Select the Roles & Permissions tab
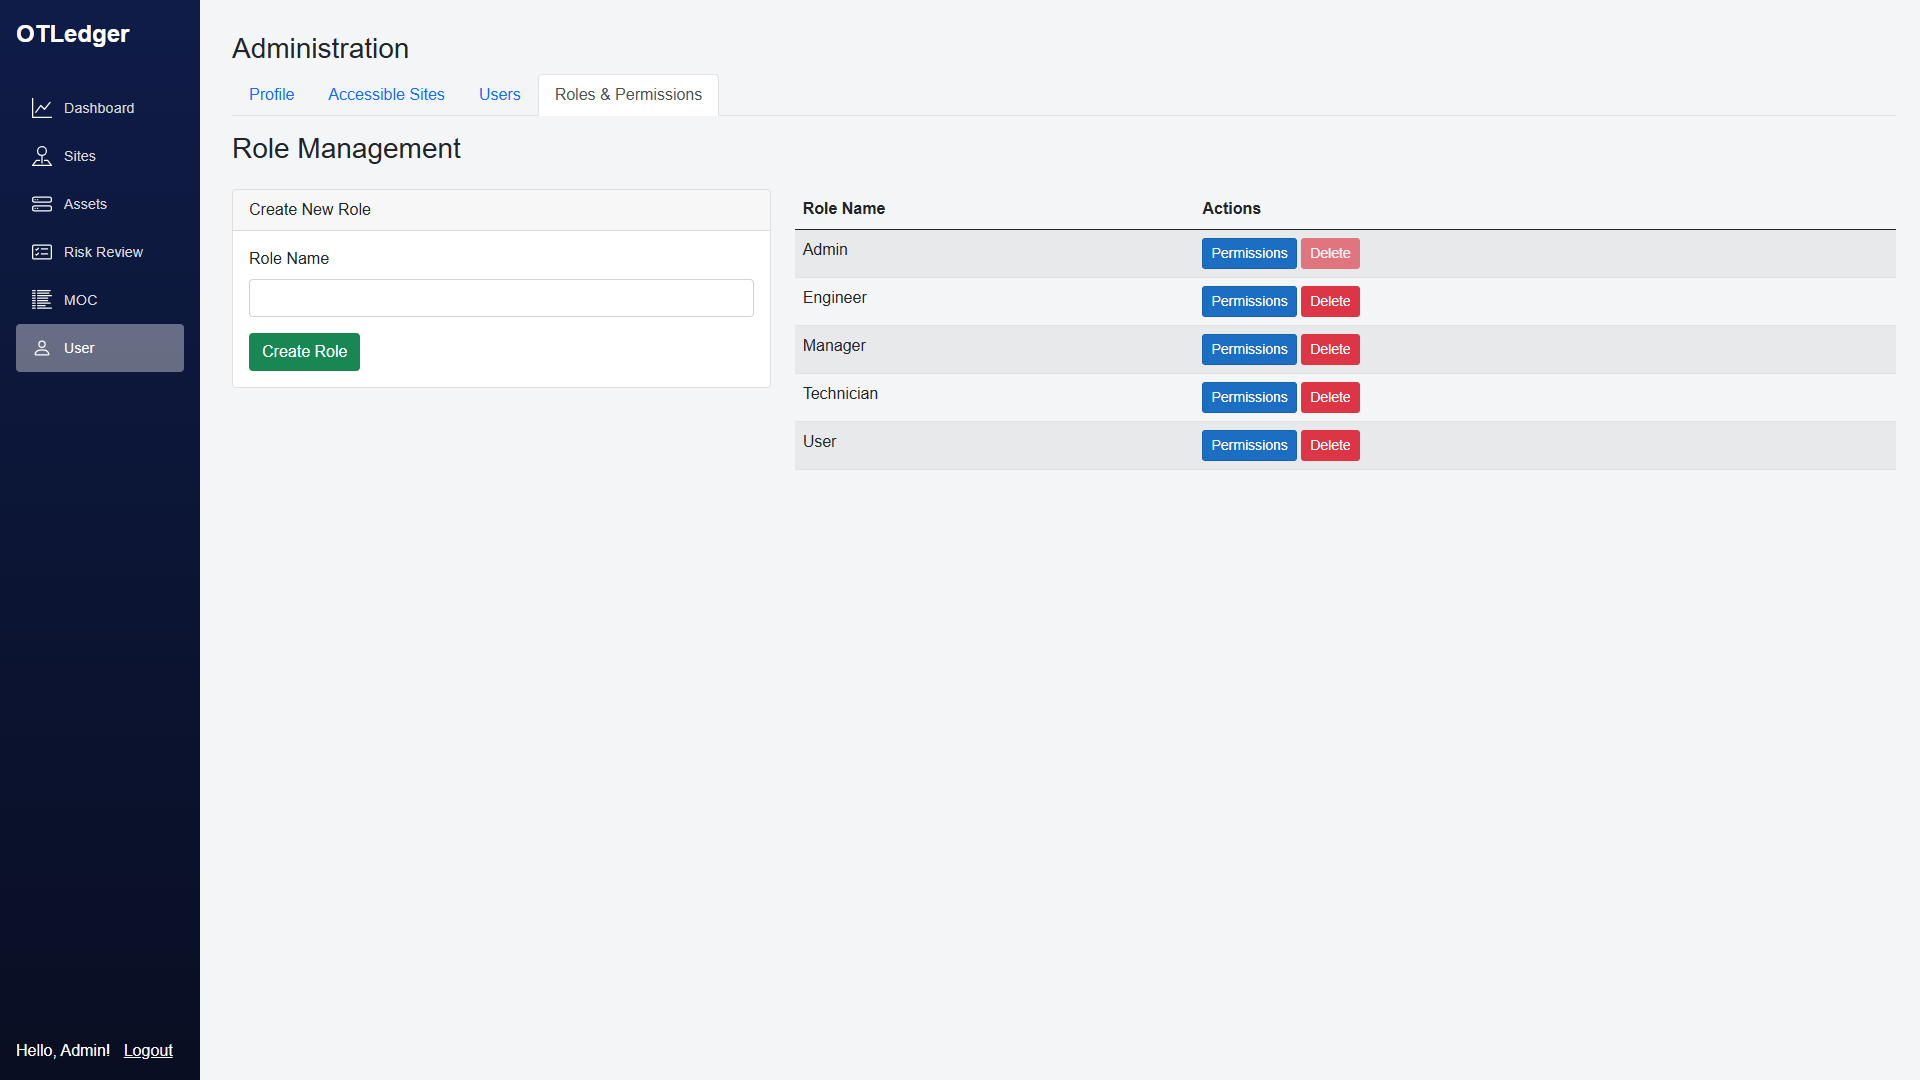1920x1080 pixels. 628,94
